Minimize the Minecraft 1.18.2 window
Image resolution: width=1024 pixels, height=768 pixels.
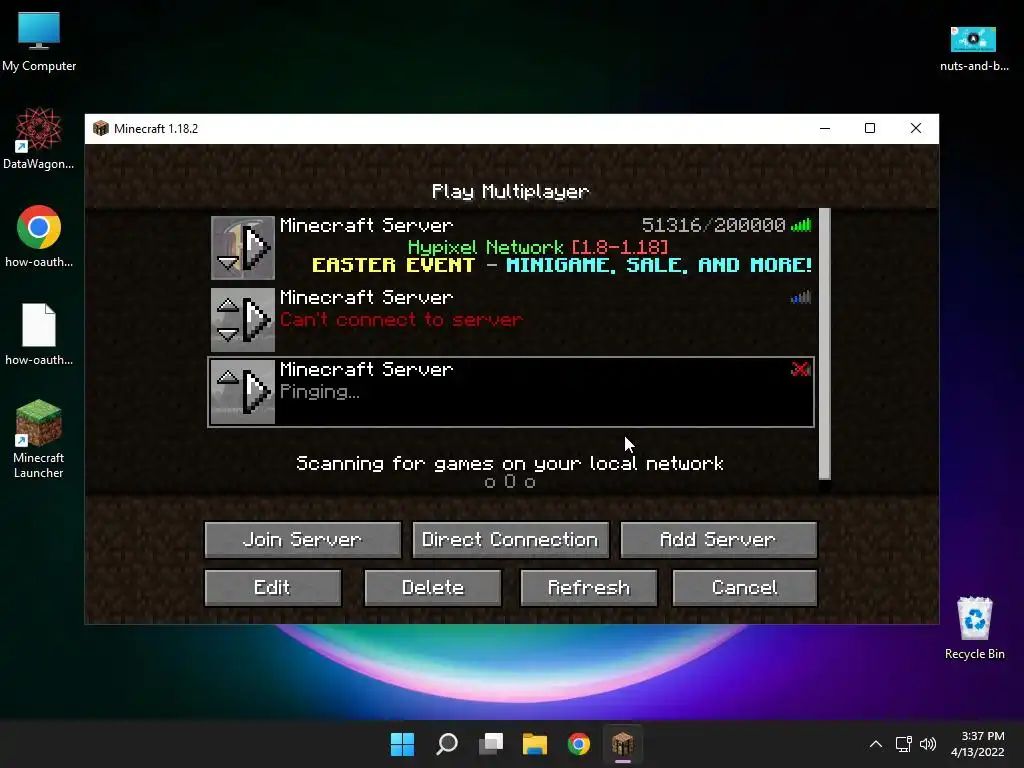pos(825,128)
